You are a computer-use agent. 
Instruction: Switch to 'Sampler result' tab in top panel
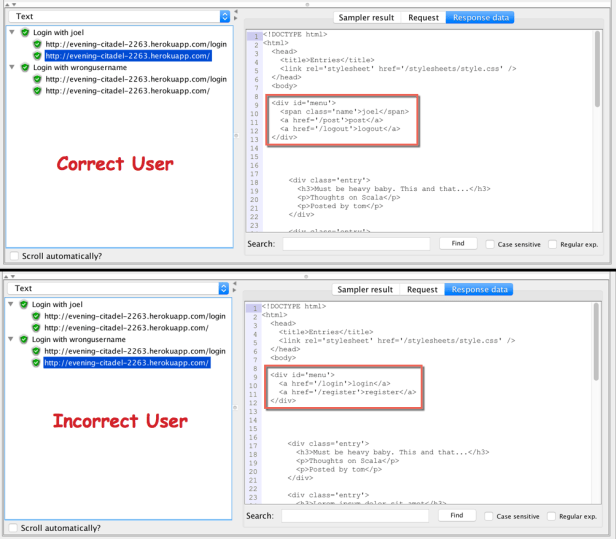(366, 18)
